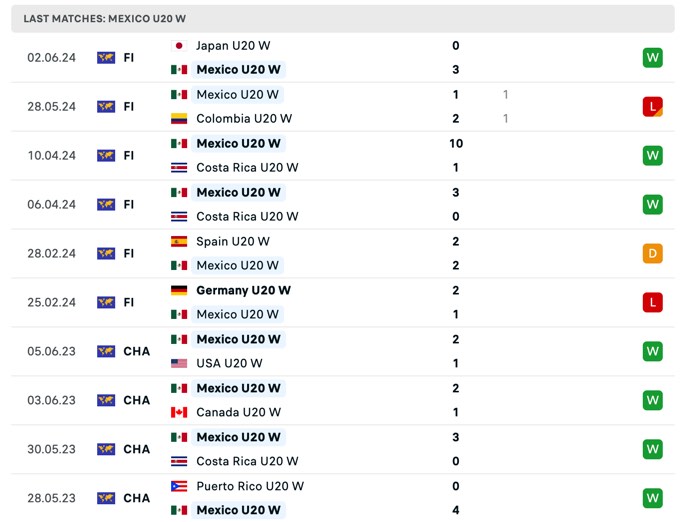
Task: Open Colombia U20 W team page
Action: 244,119
